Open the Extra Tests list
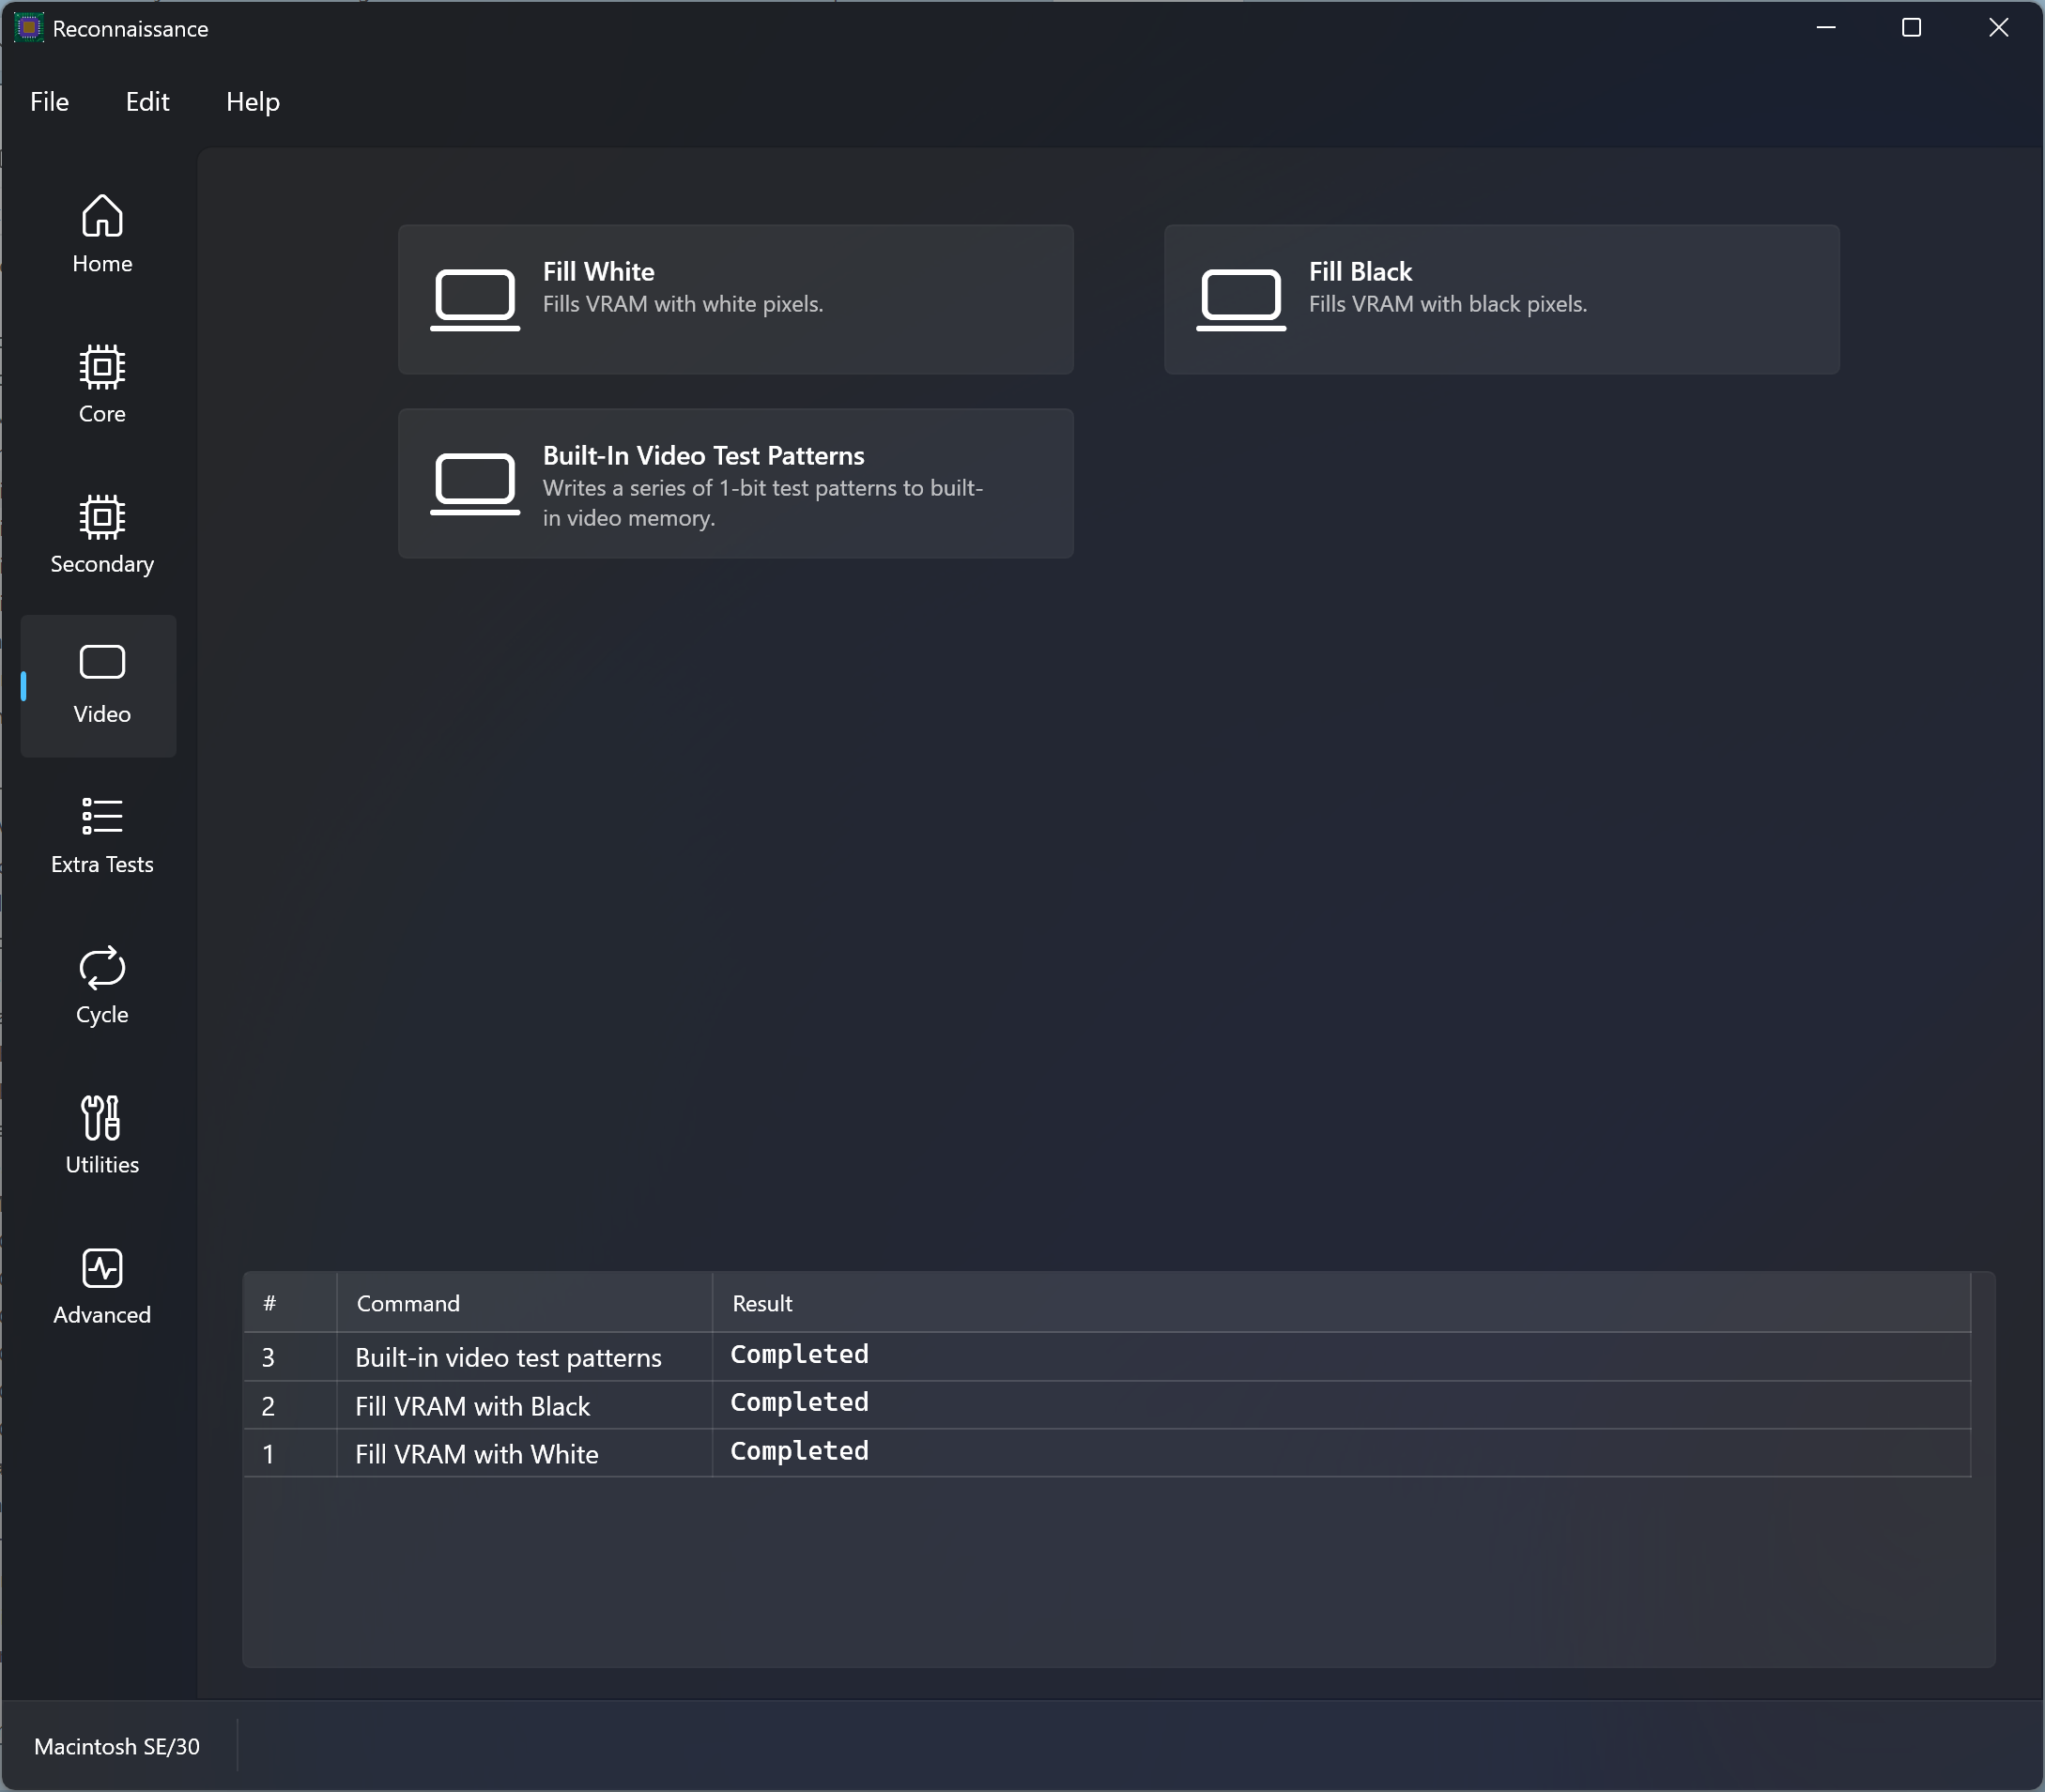The image size is (2045, 1792). tap(101, 835)
